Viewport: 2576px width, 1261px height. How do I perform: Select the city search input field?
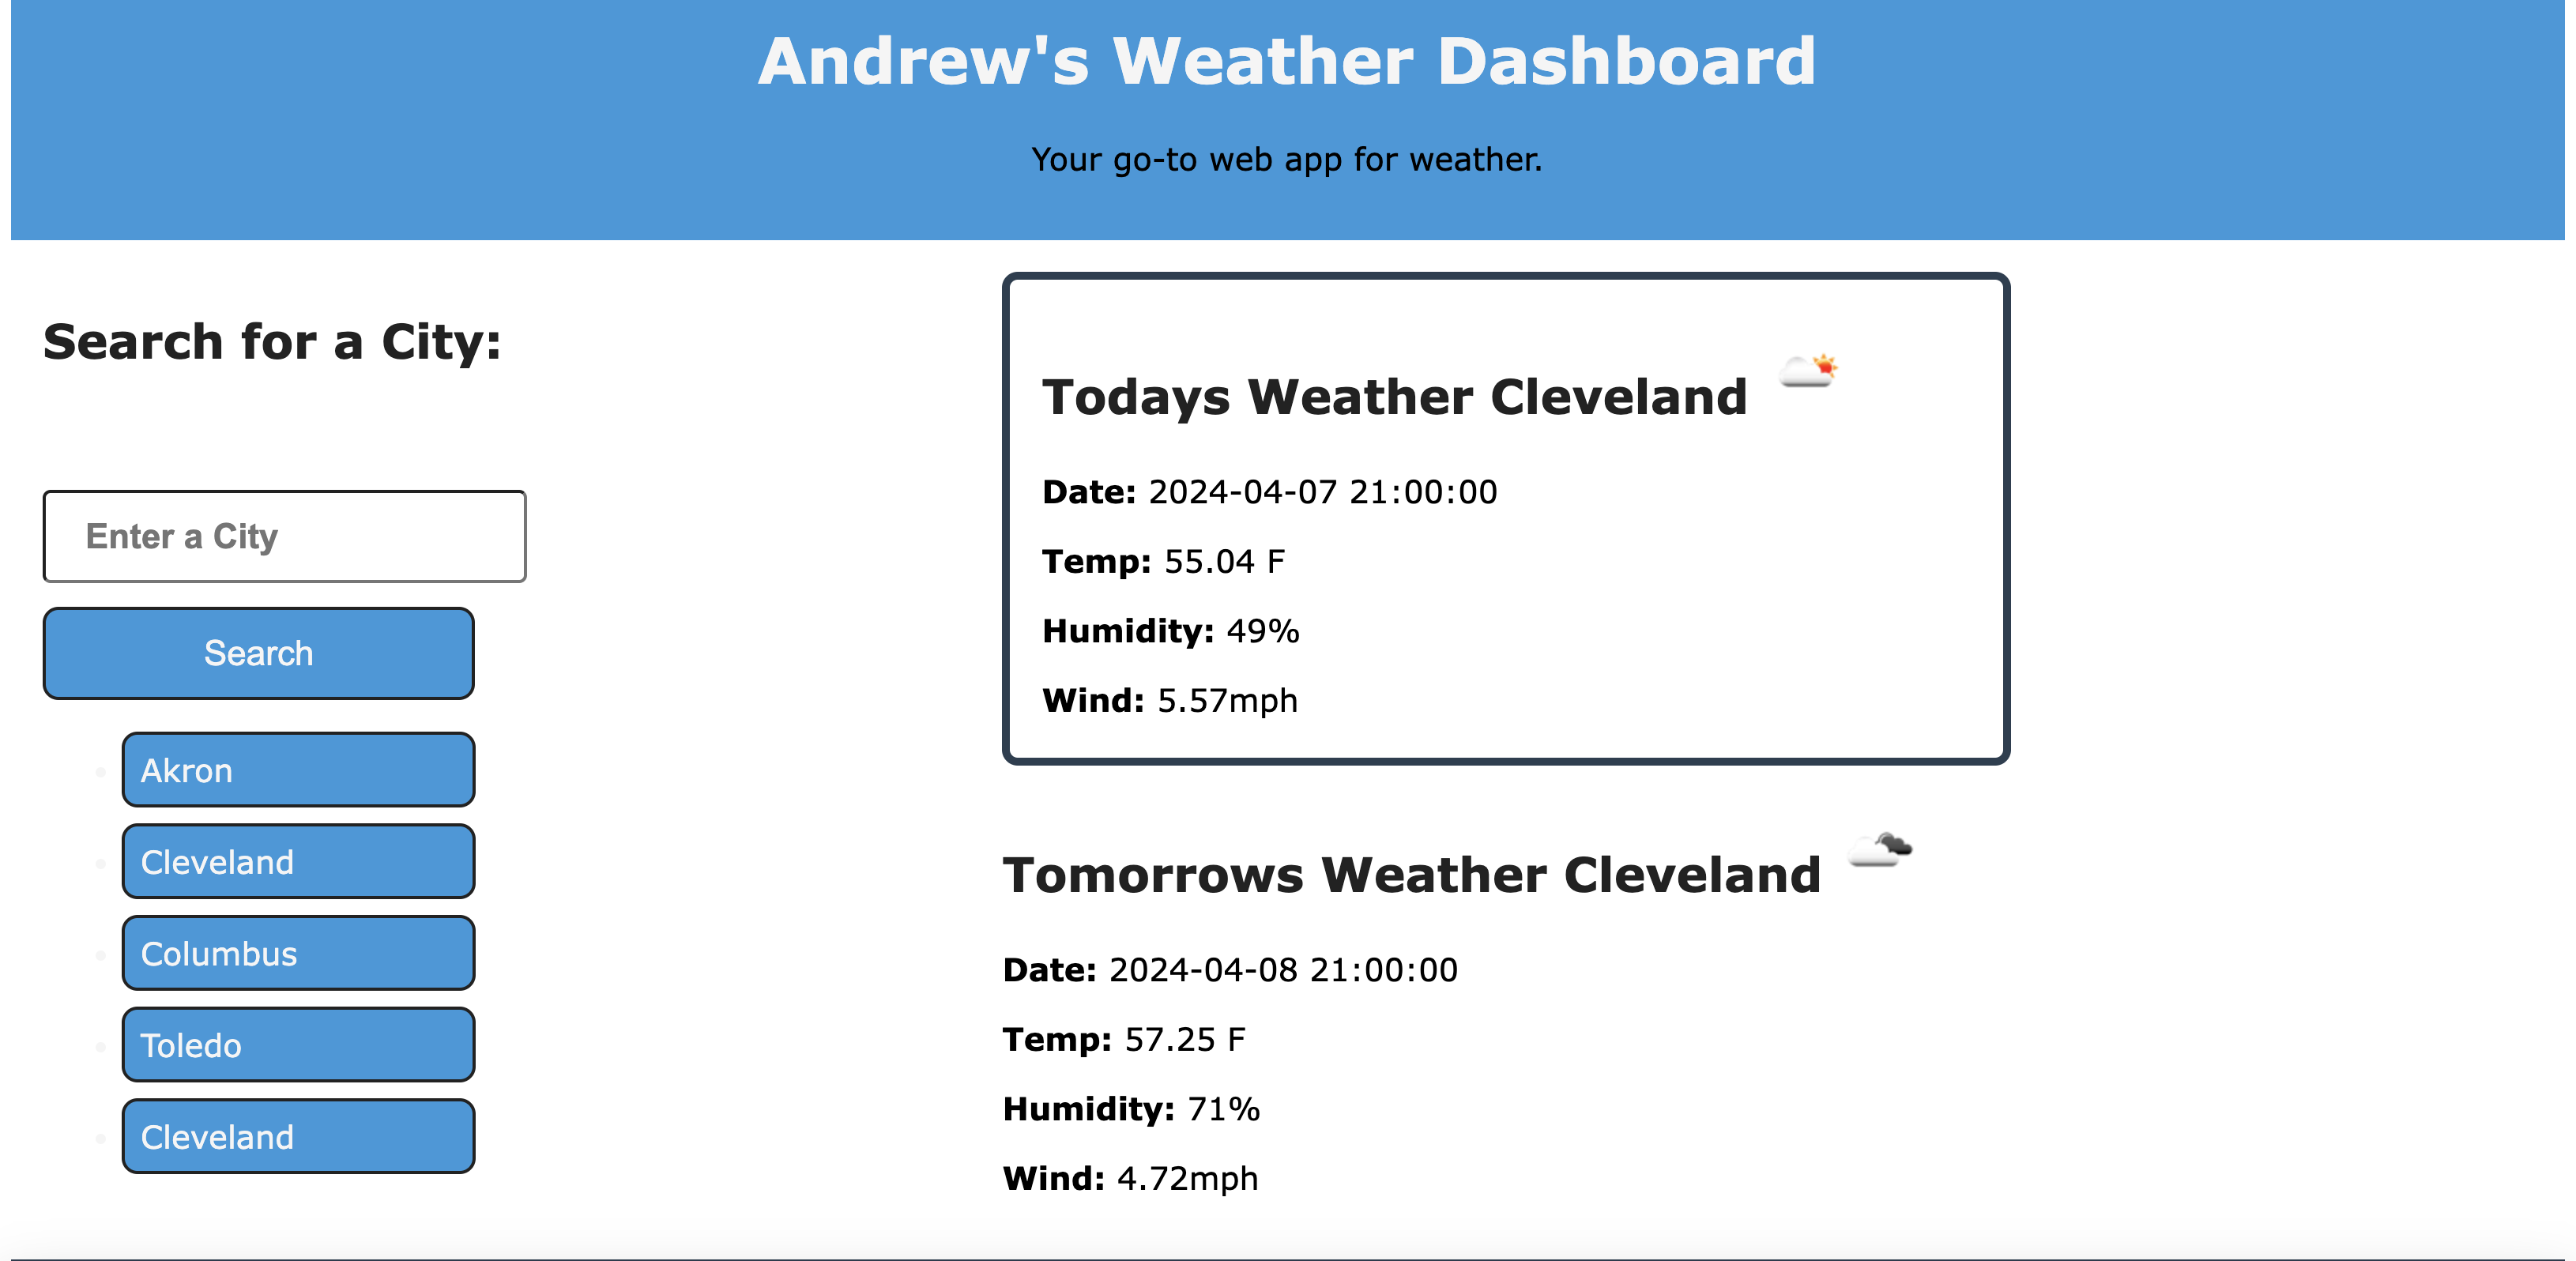pyautogui.click(x=286, y=533)
